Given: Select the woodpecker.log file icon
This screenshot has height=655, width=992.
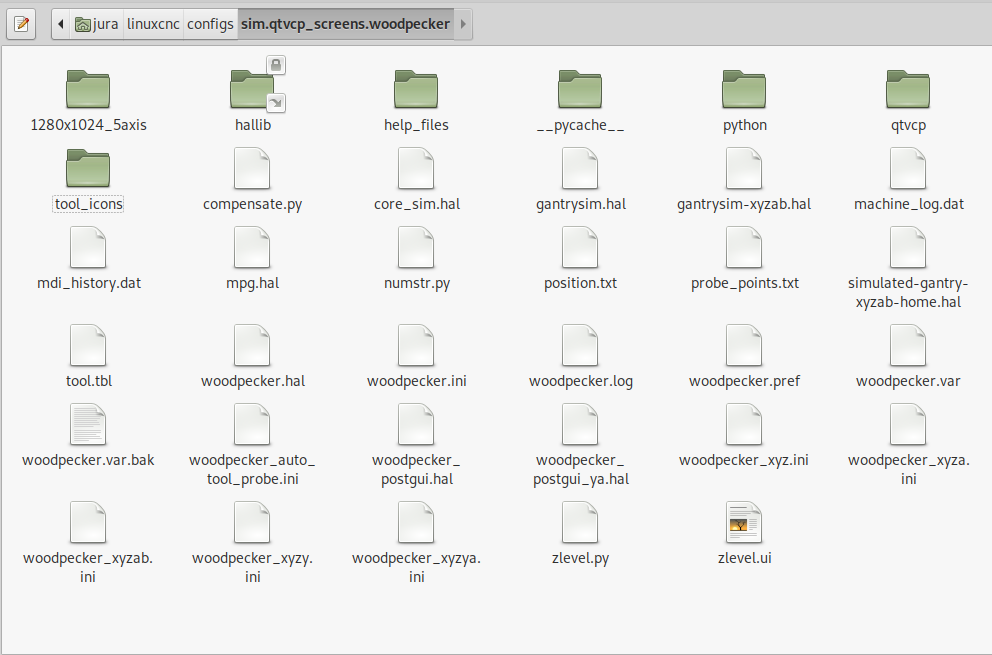Looking at the screenshot, I should click(580, 346).
